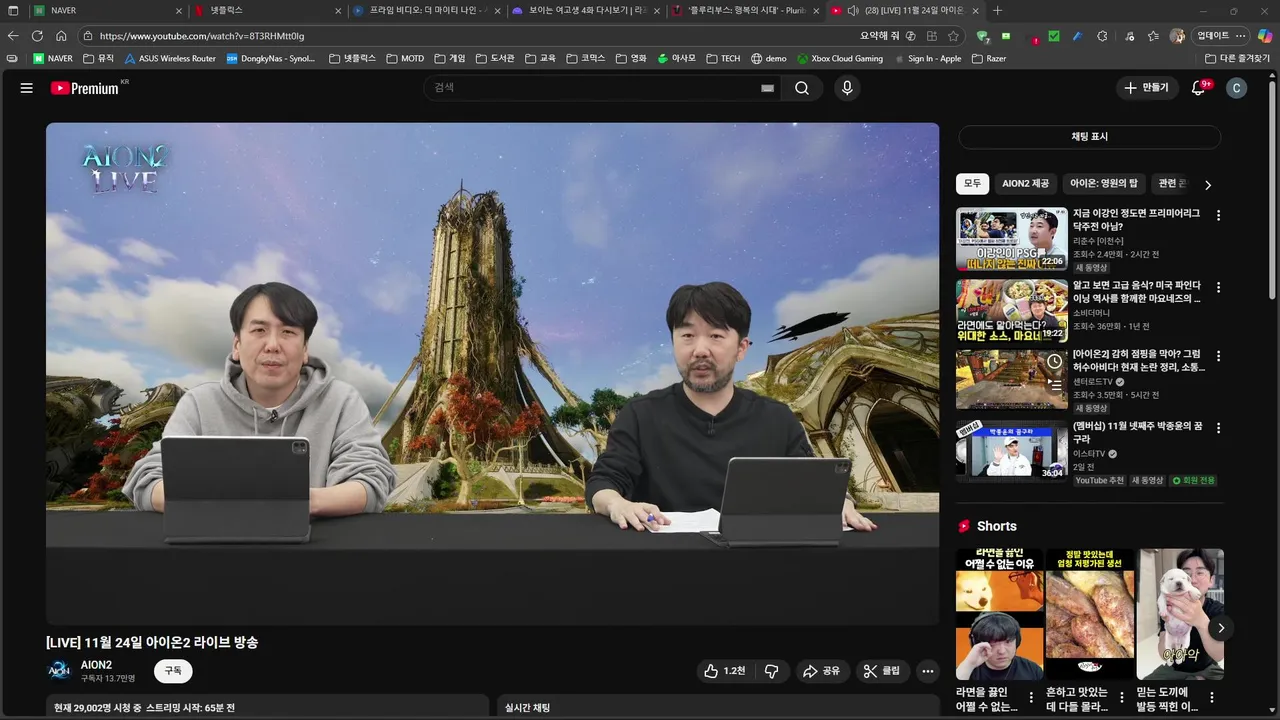Reload the current page
1280x720 pixels.
(37, 36)
